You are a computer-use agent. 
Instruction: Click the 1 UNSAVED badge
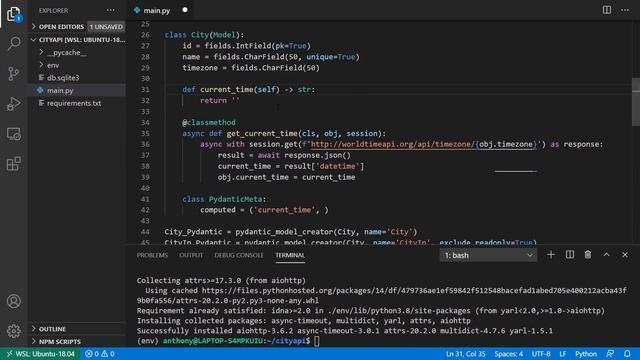pos(106,27)
